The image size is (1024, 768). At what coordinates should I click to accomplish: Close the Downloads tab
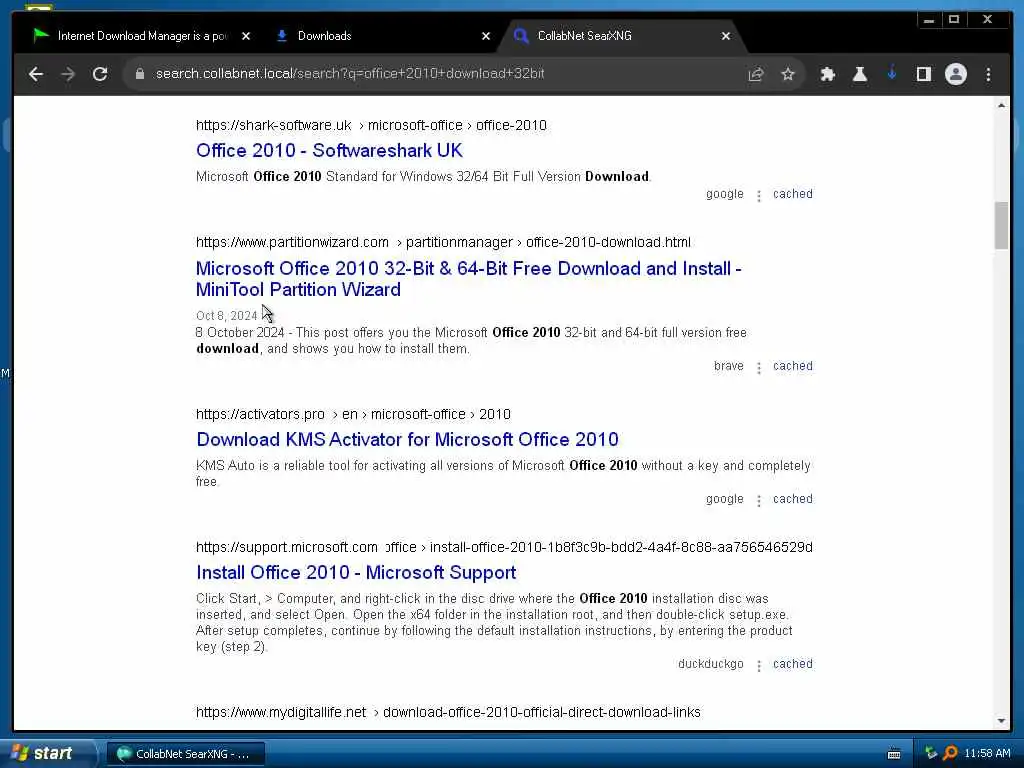click(x=485, y=36)
